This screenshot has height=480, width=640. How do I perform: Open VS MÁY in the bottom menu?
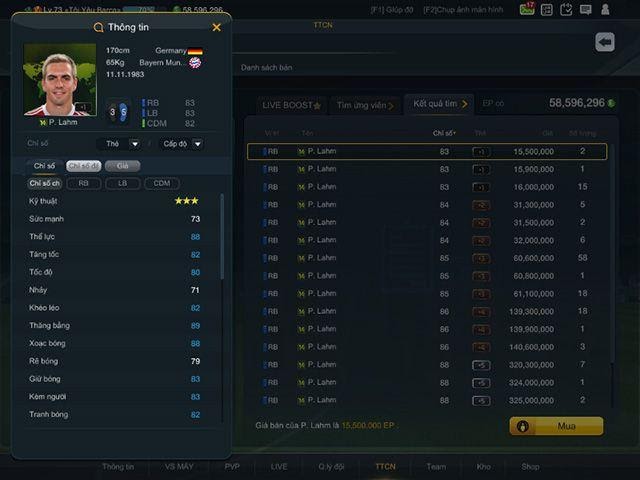pyautogui.click(x=179, y=467)
